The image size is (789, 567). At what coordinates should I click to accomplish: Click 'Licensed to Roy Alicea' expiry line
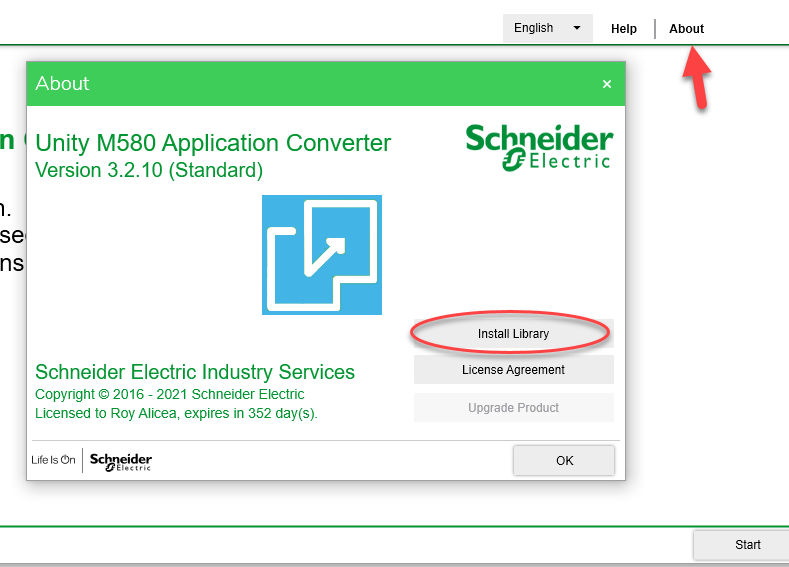point(176,414)
